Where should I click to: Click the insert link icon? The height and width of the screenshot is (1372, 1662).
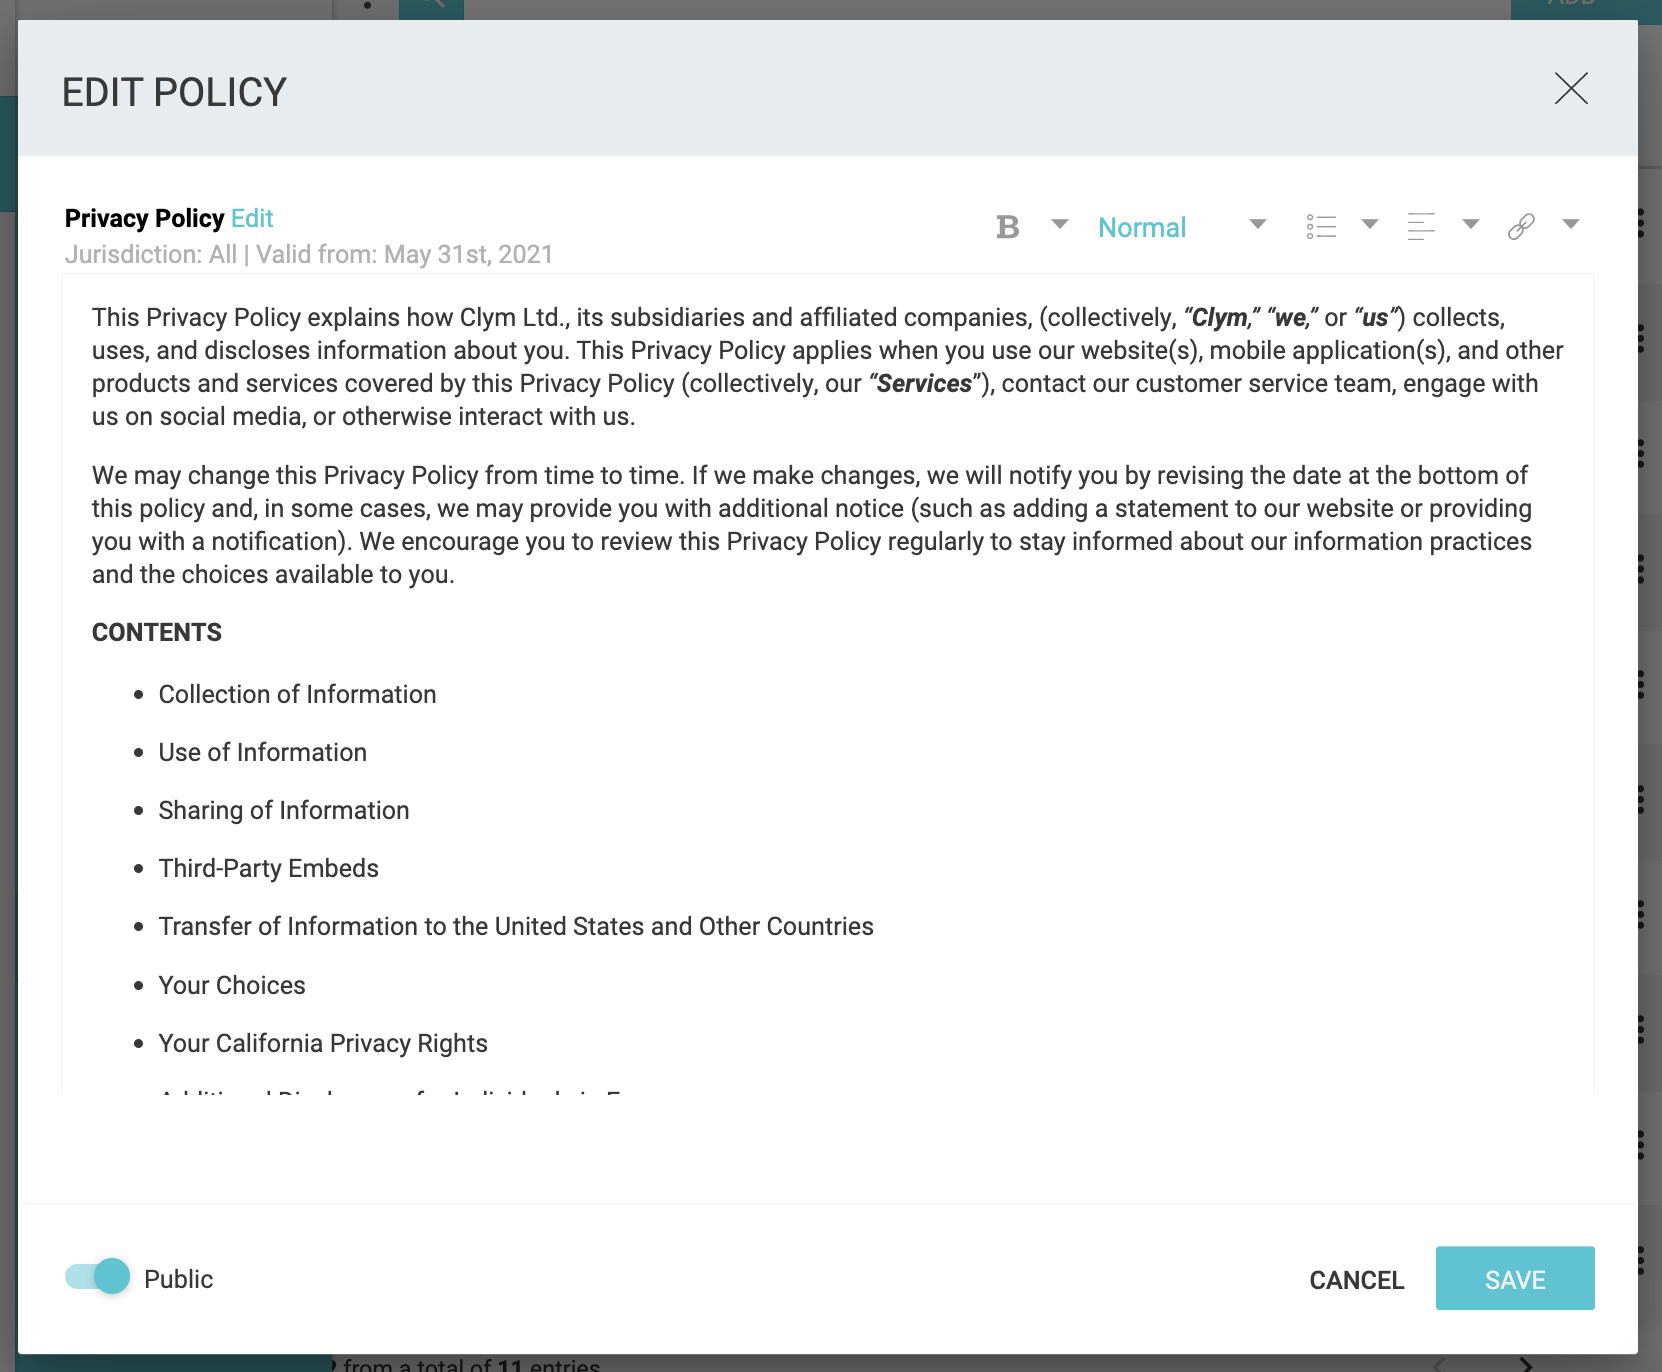tap(1521, 227)
